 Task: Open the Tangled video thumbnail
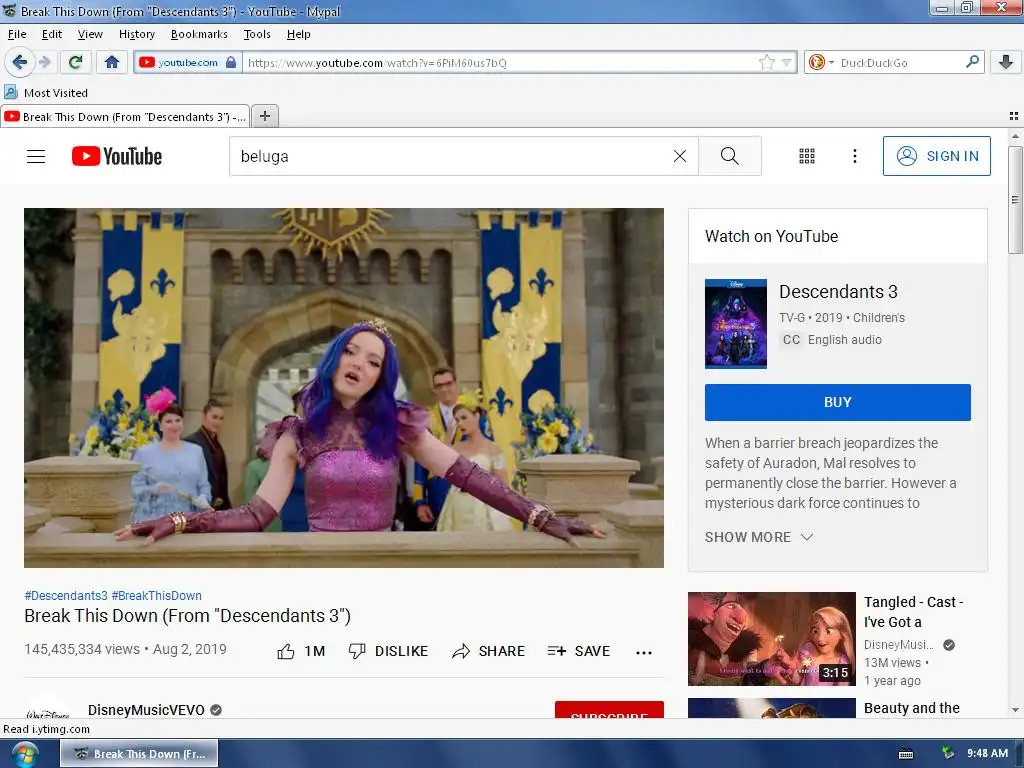point(771,639)
